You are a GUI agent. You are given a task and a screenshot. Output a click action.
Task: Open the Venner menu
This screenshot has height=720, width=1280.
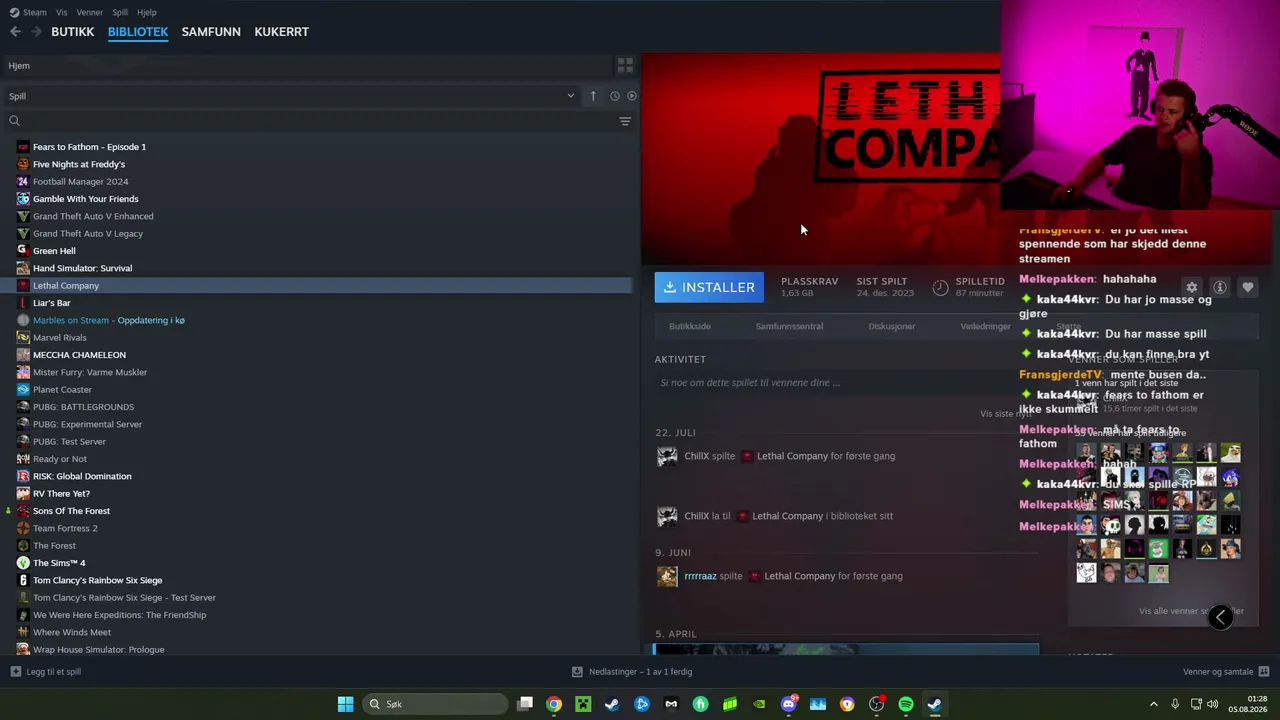coord(90,12)
